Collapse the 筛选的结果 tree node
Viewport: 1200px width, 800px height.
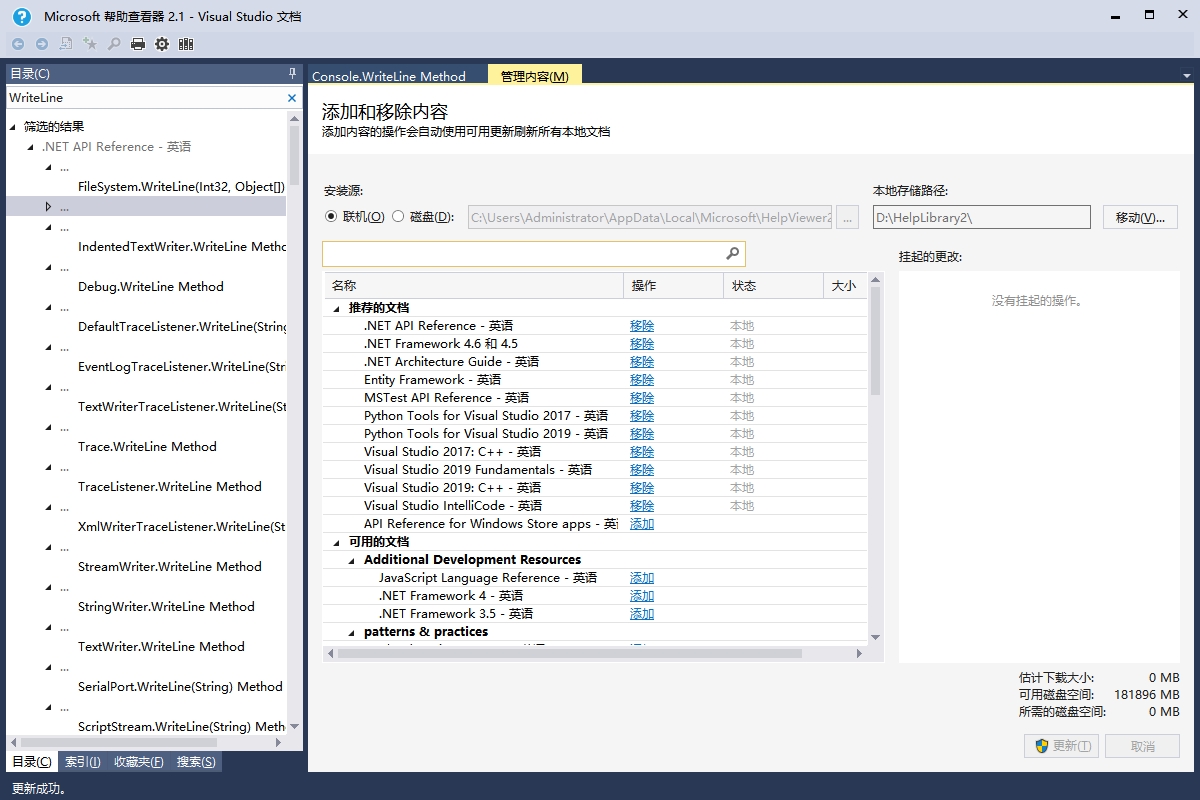coord(13,127)
